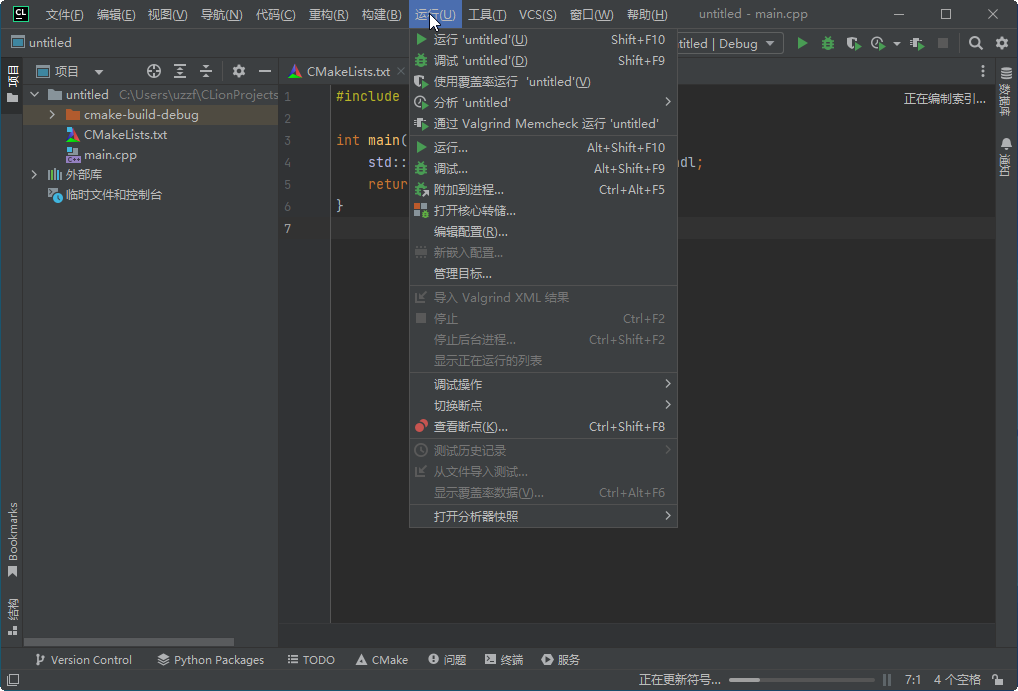Click Collapse All icon in project panel
Image resolution: width=1018 pixels, height=691 pixels.
click(x=206, y=71)
